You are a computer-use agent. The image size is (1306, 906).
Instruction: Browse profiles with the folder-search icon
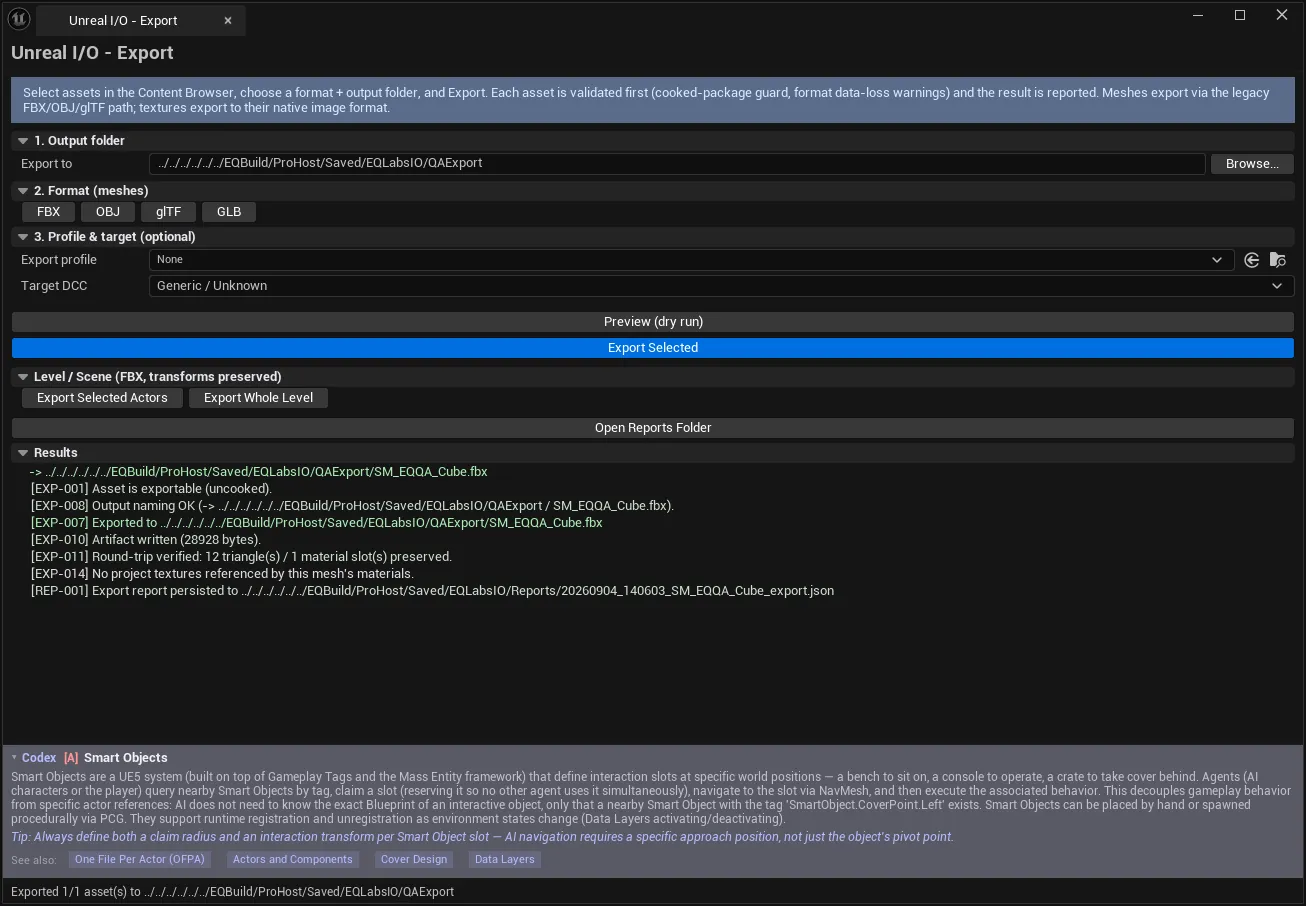click(1278, 260)
